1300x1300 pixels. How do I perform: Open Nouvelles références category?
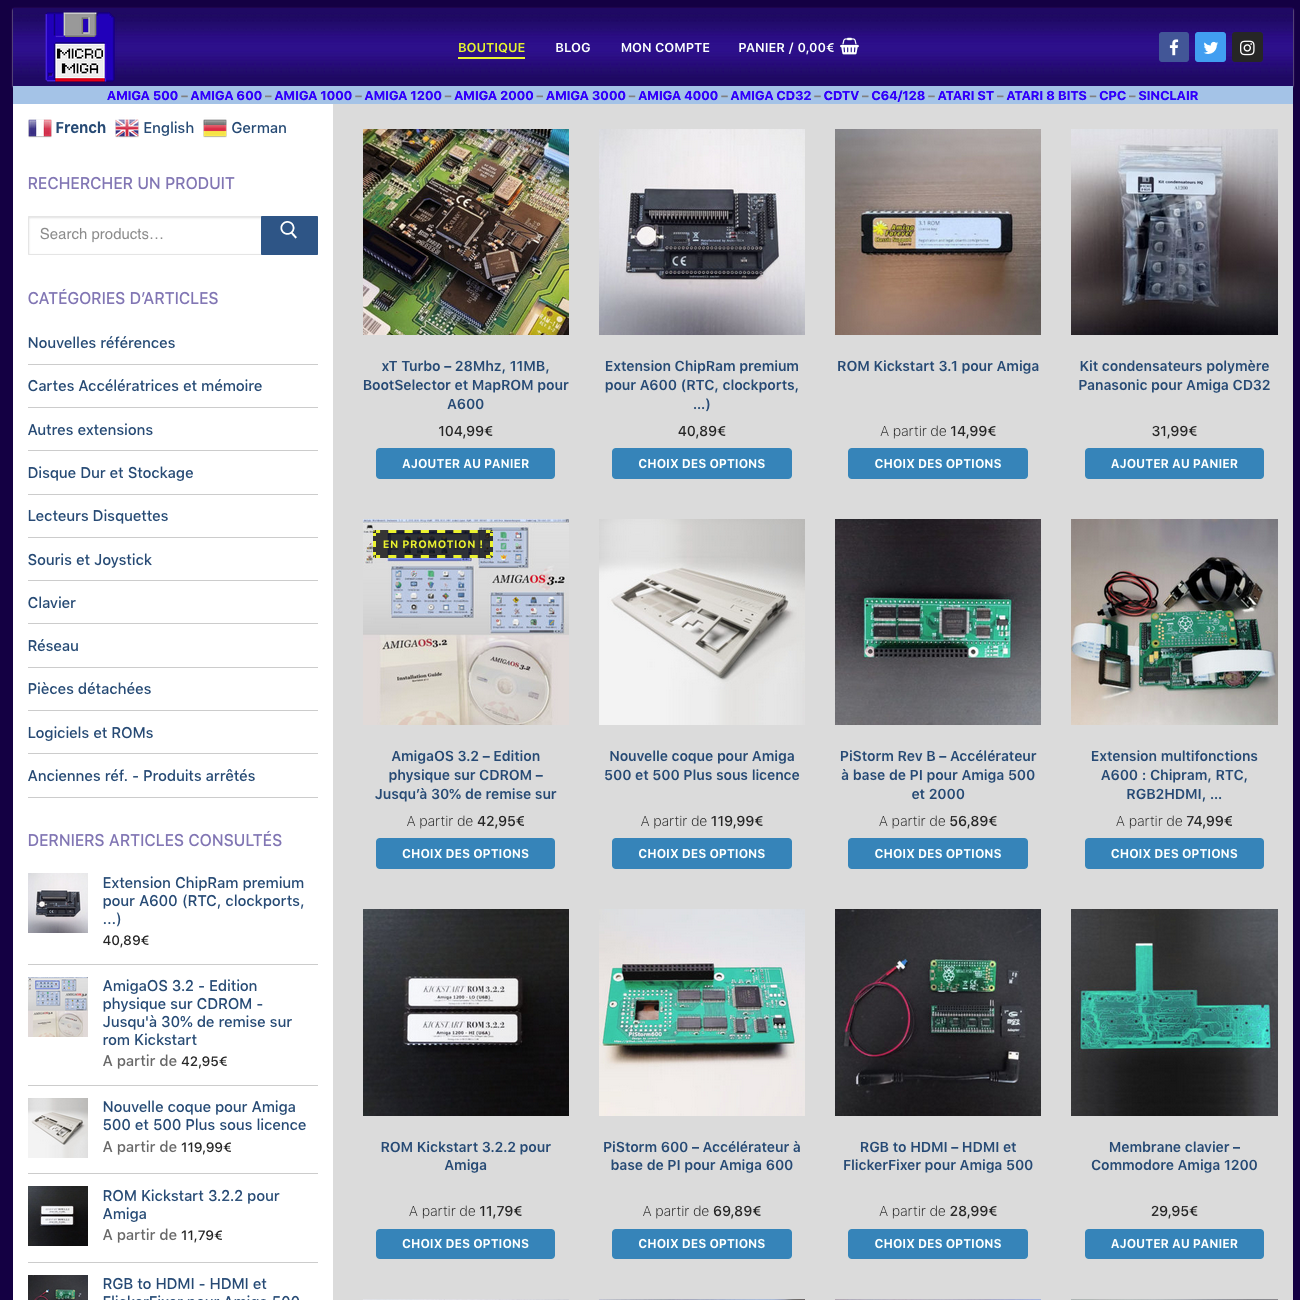pos(101,343)
